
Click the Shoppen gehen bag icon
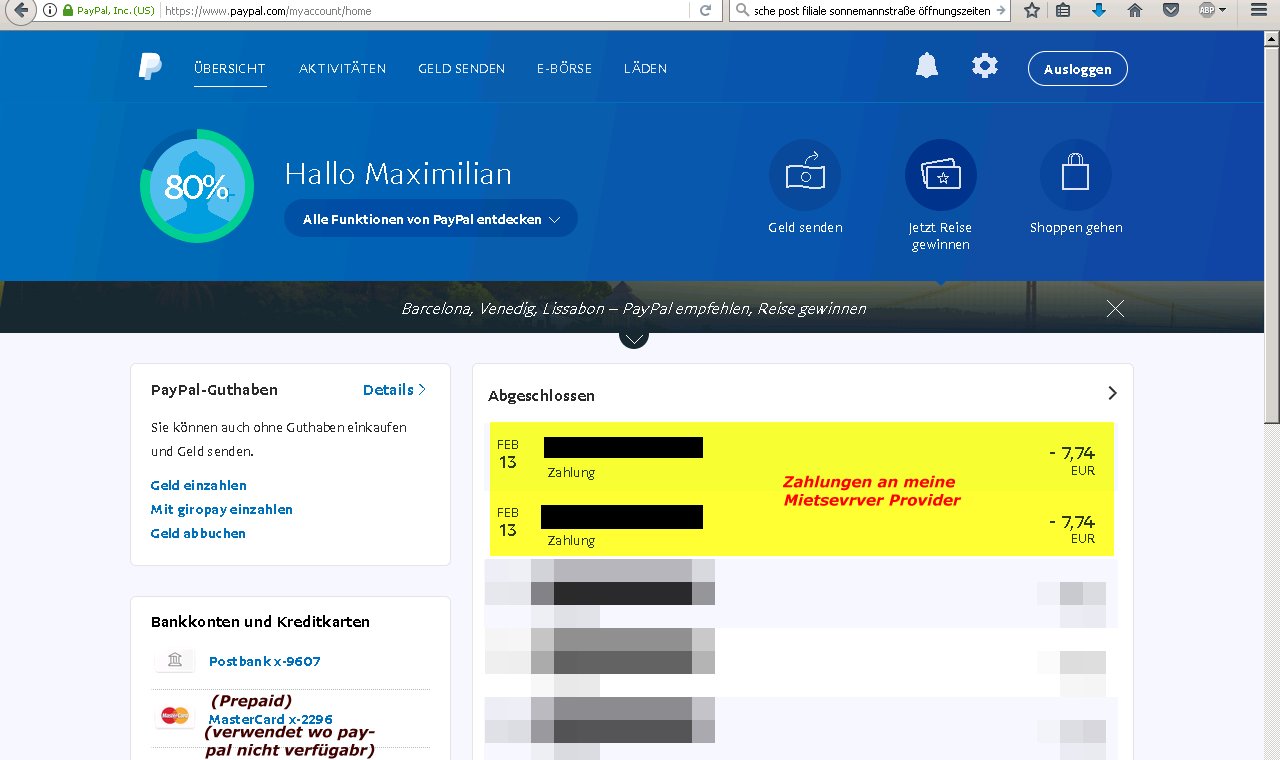click(x=1076, y=175)
